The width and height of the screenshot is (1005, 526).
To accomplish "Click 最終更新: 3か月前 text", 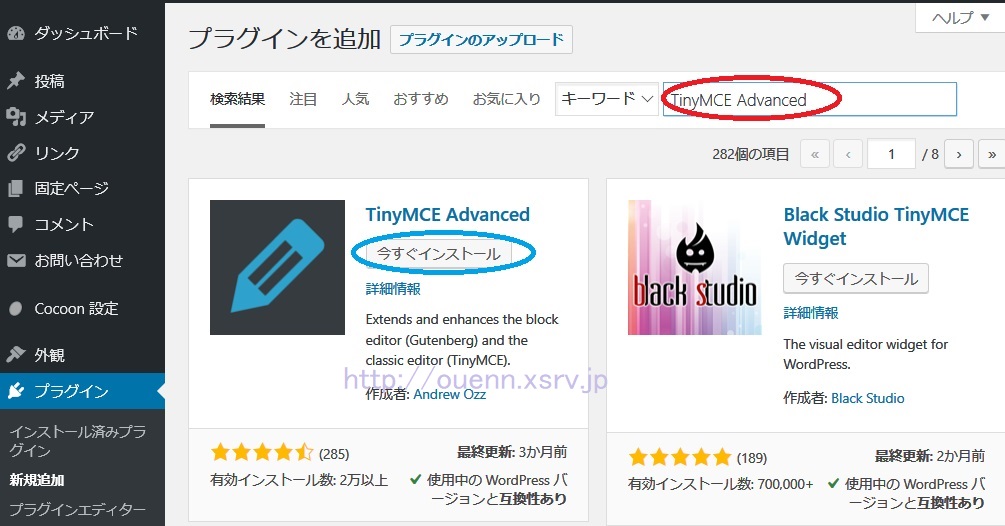I will (x=512, y=452).
